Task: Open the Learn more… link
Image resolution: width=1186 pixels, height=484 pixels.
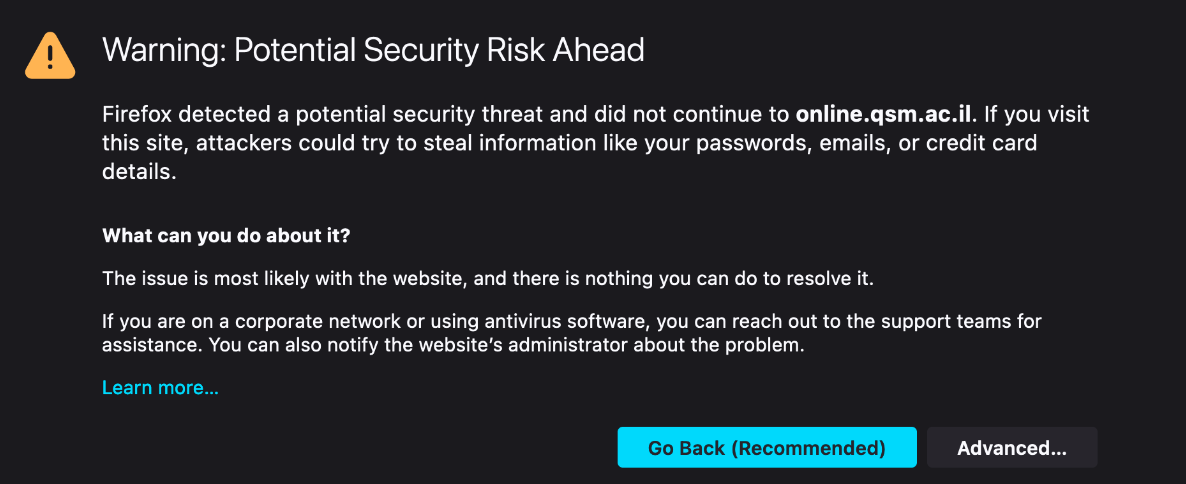Action: 160,387
